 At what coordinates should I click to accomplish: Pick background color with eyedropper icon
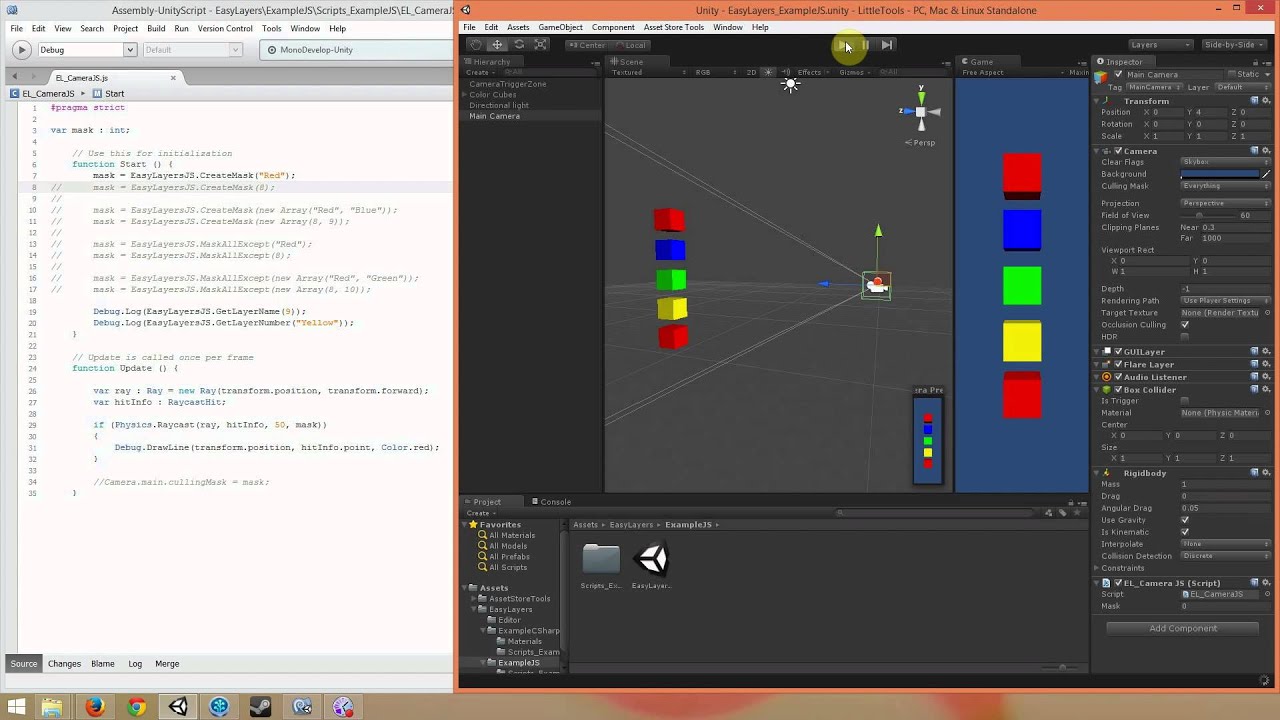tap(1266, 174)
